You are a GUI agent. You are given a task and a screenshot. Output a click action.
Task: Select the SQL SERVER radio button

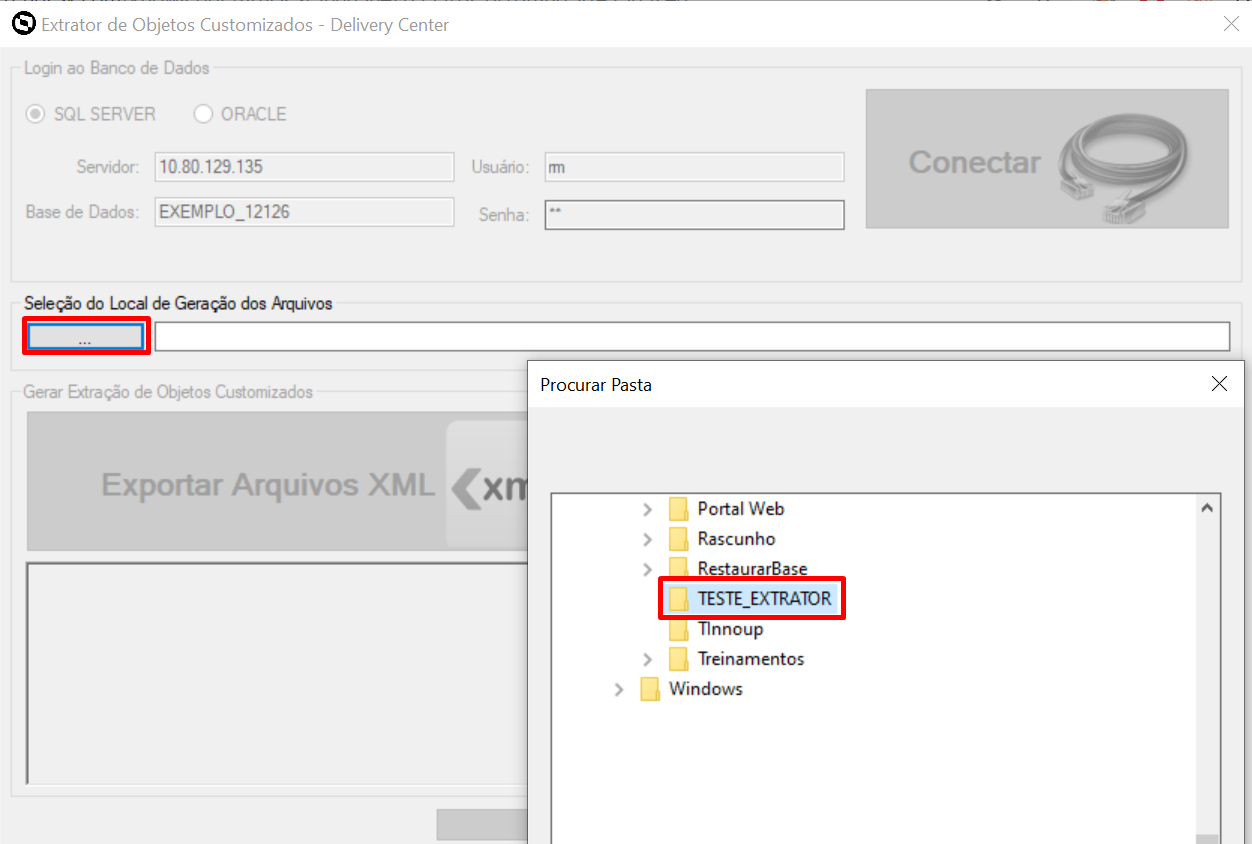(36, 114)
